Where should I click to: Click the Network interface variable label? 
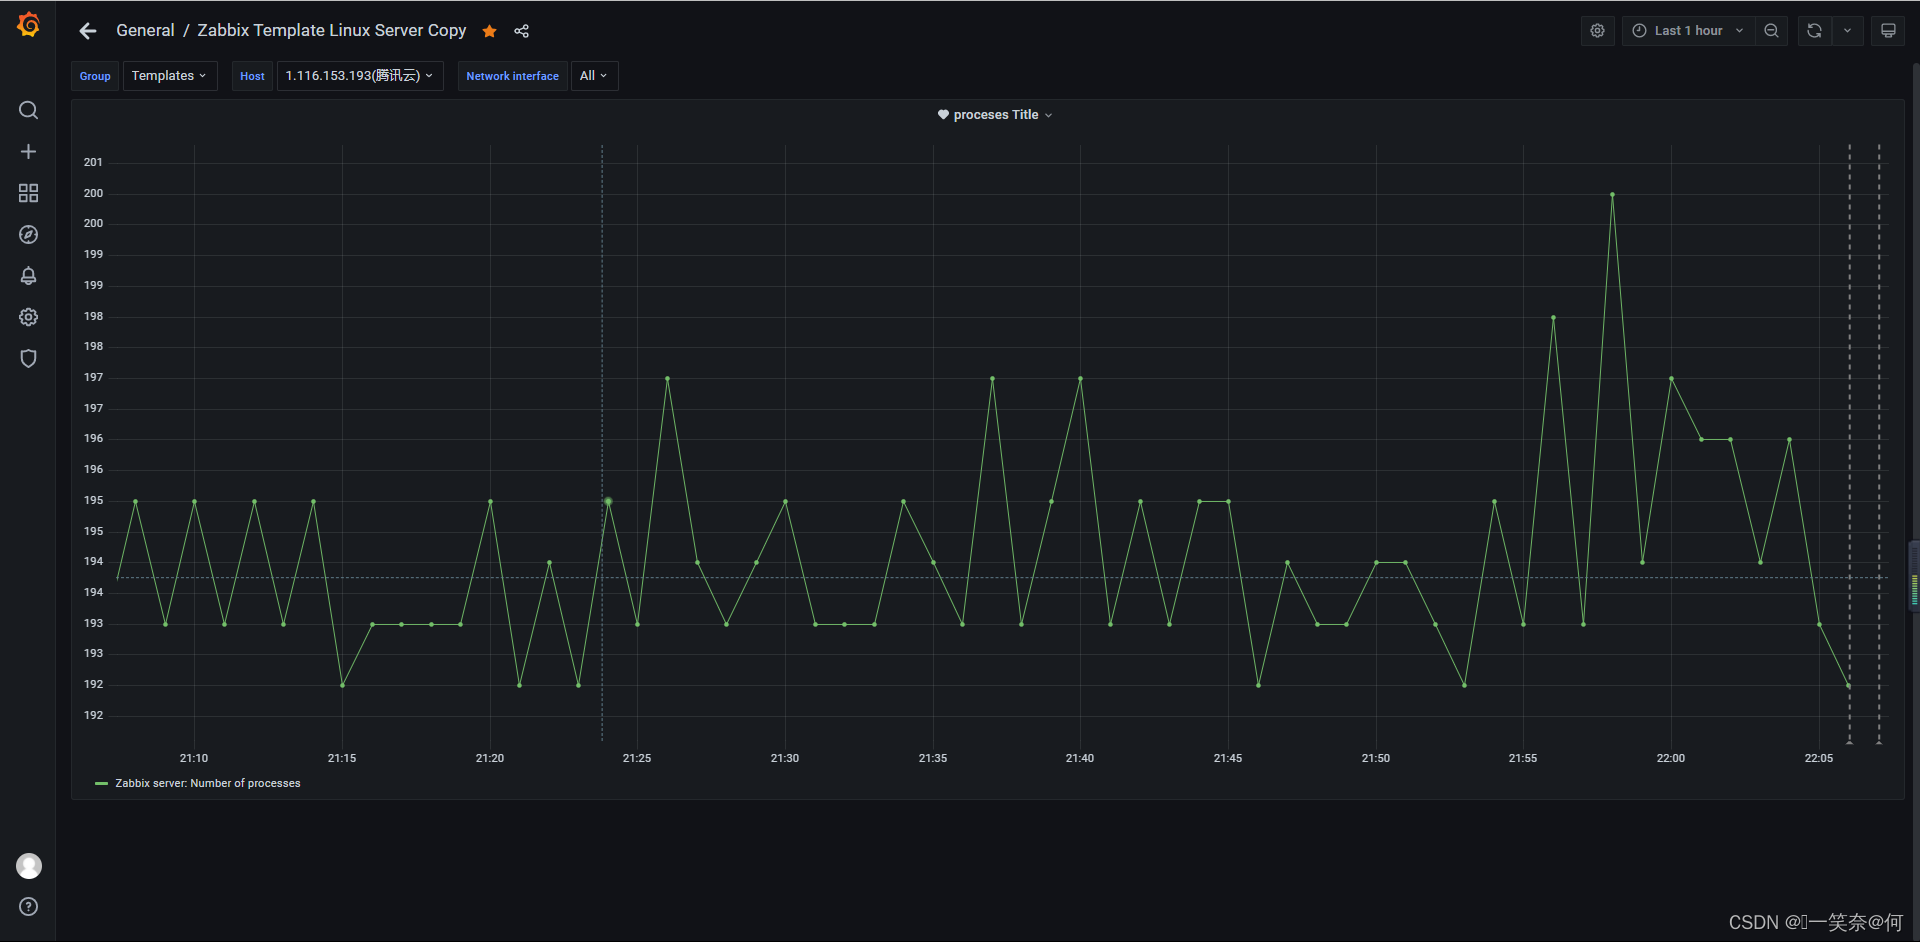coord(512,76)
